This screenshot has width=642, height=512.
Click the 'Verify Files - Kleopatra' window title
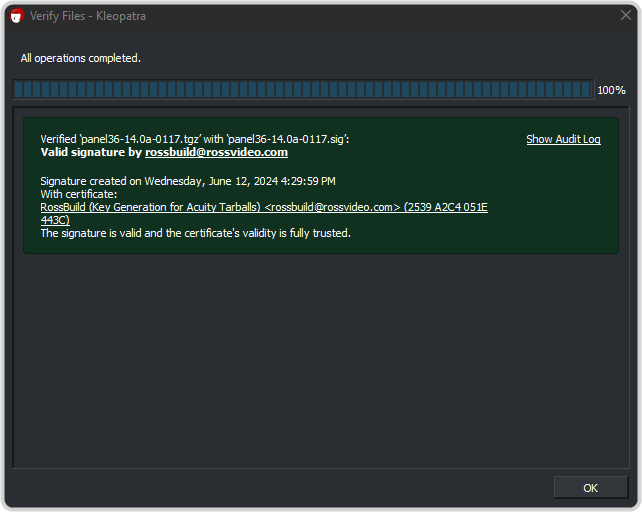(87, 15)
